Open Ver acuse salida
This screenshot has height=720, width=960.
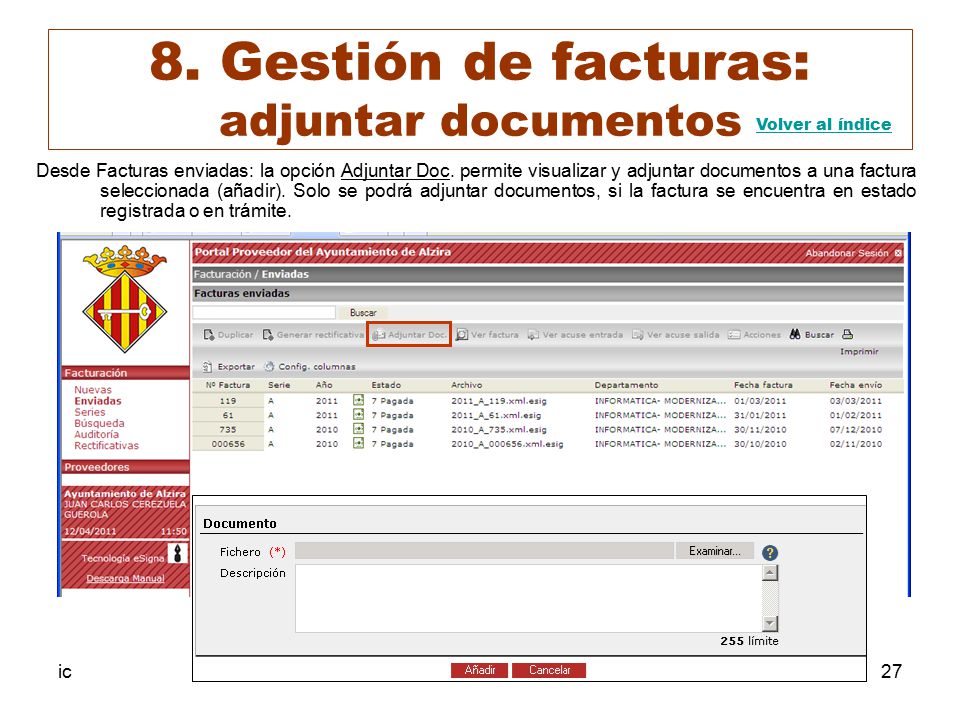click(x=676, y=335)
